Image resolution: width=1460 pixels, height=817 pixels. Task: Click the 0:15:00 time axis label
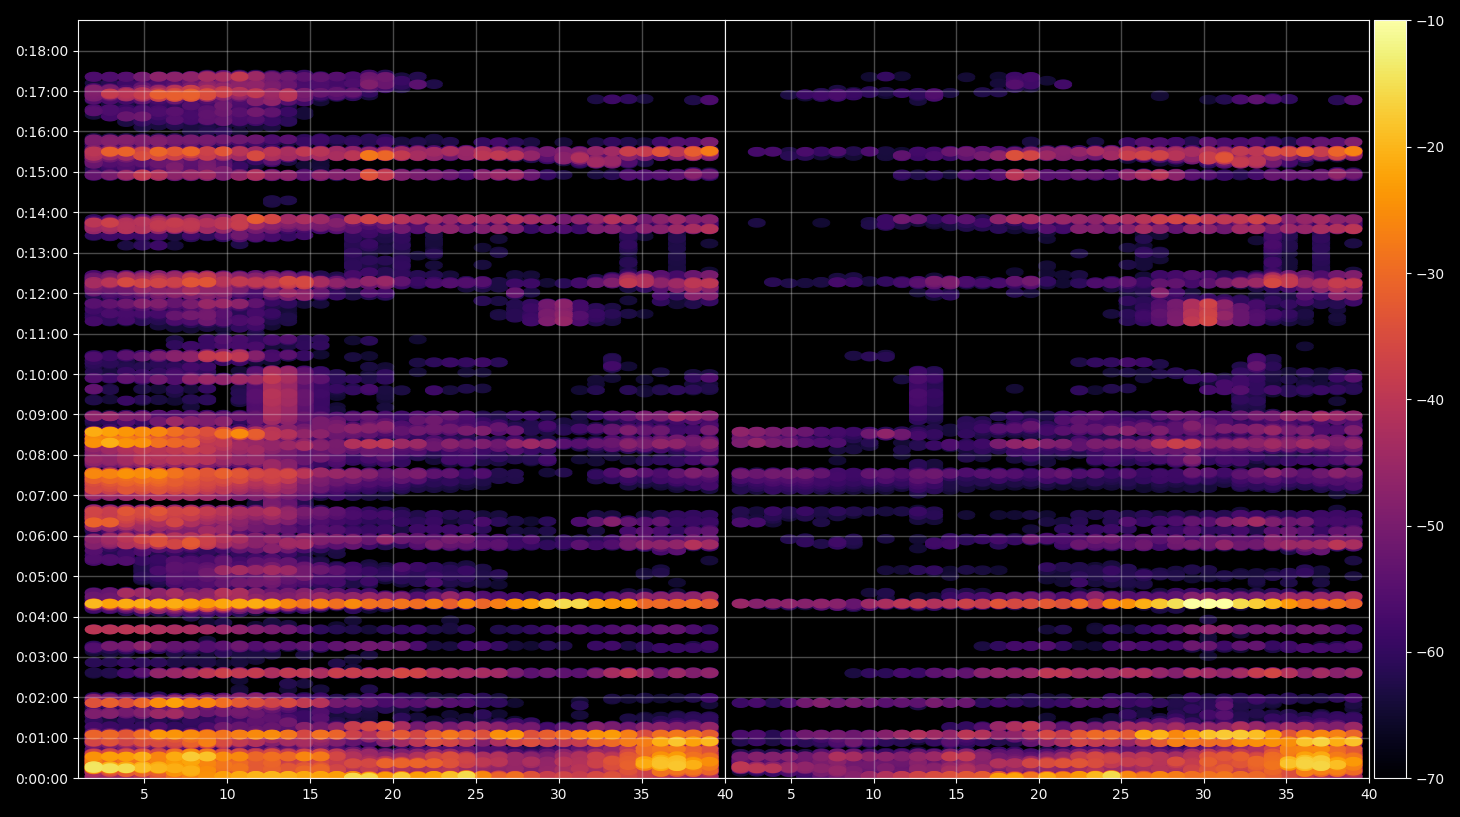click(x=42, y=172)
